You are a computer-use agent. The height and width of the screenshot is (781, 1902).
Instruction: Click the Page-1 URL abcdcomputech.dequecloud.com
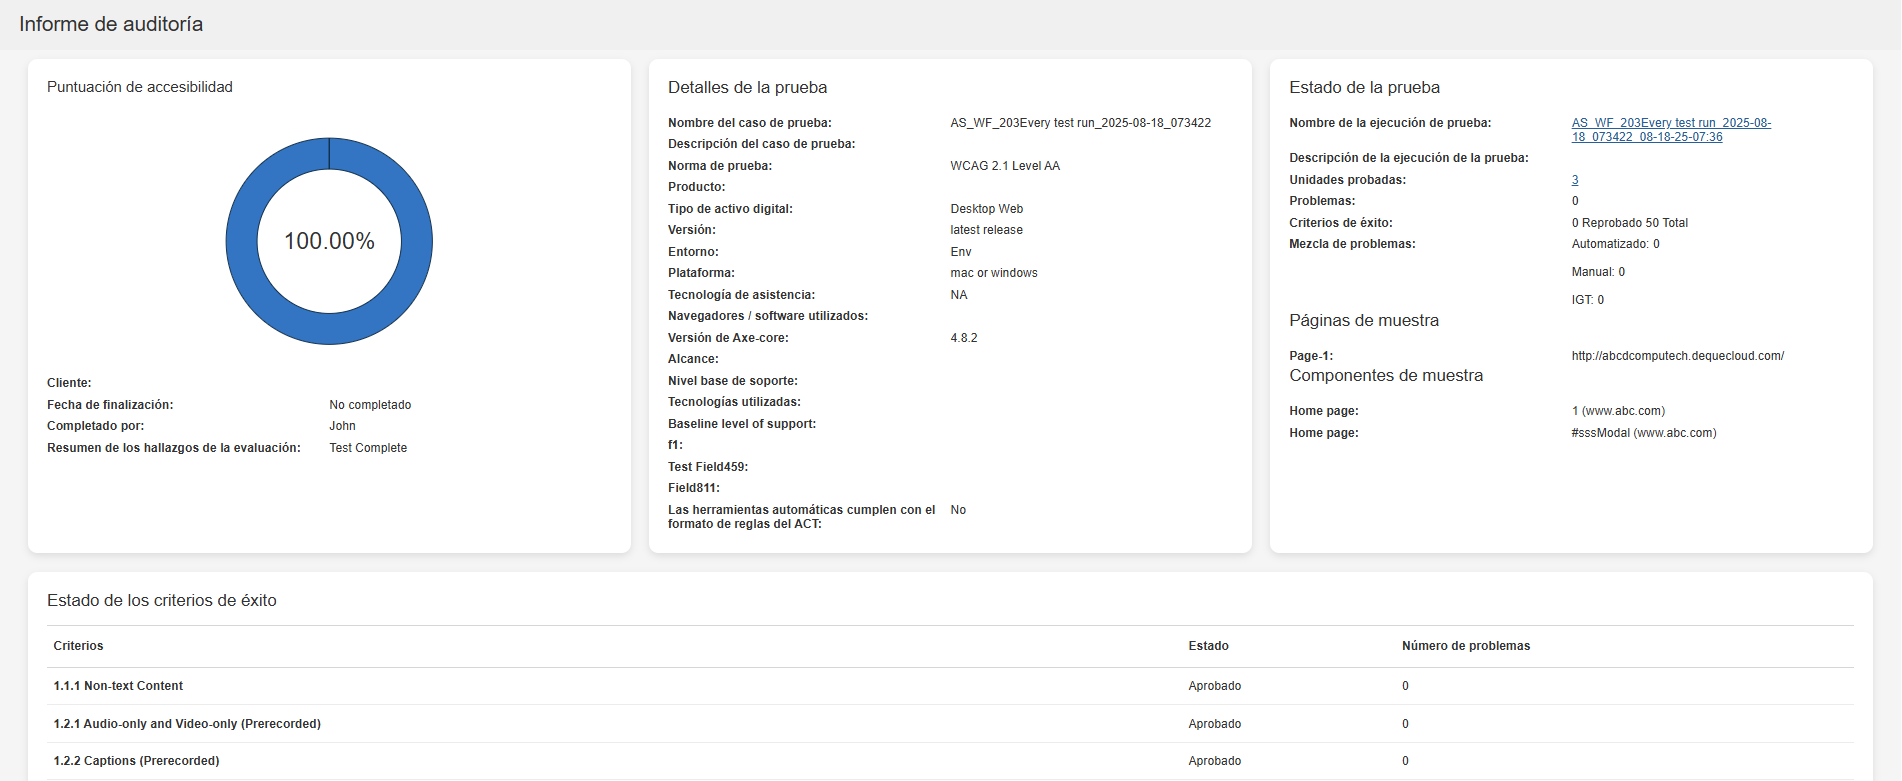point(1677,356)
